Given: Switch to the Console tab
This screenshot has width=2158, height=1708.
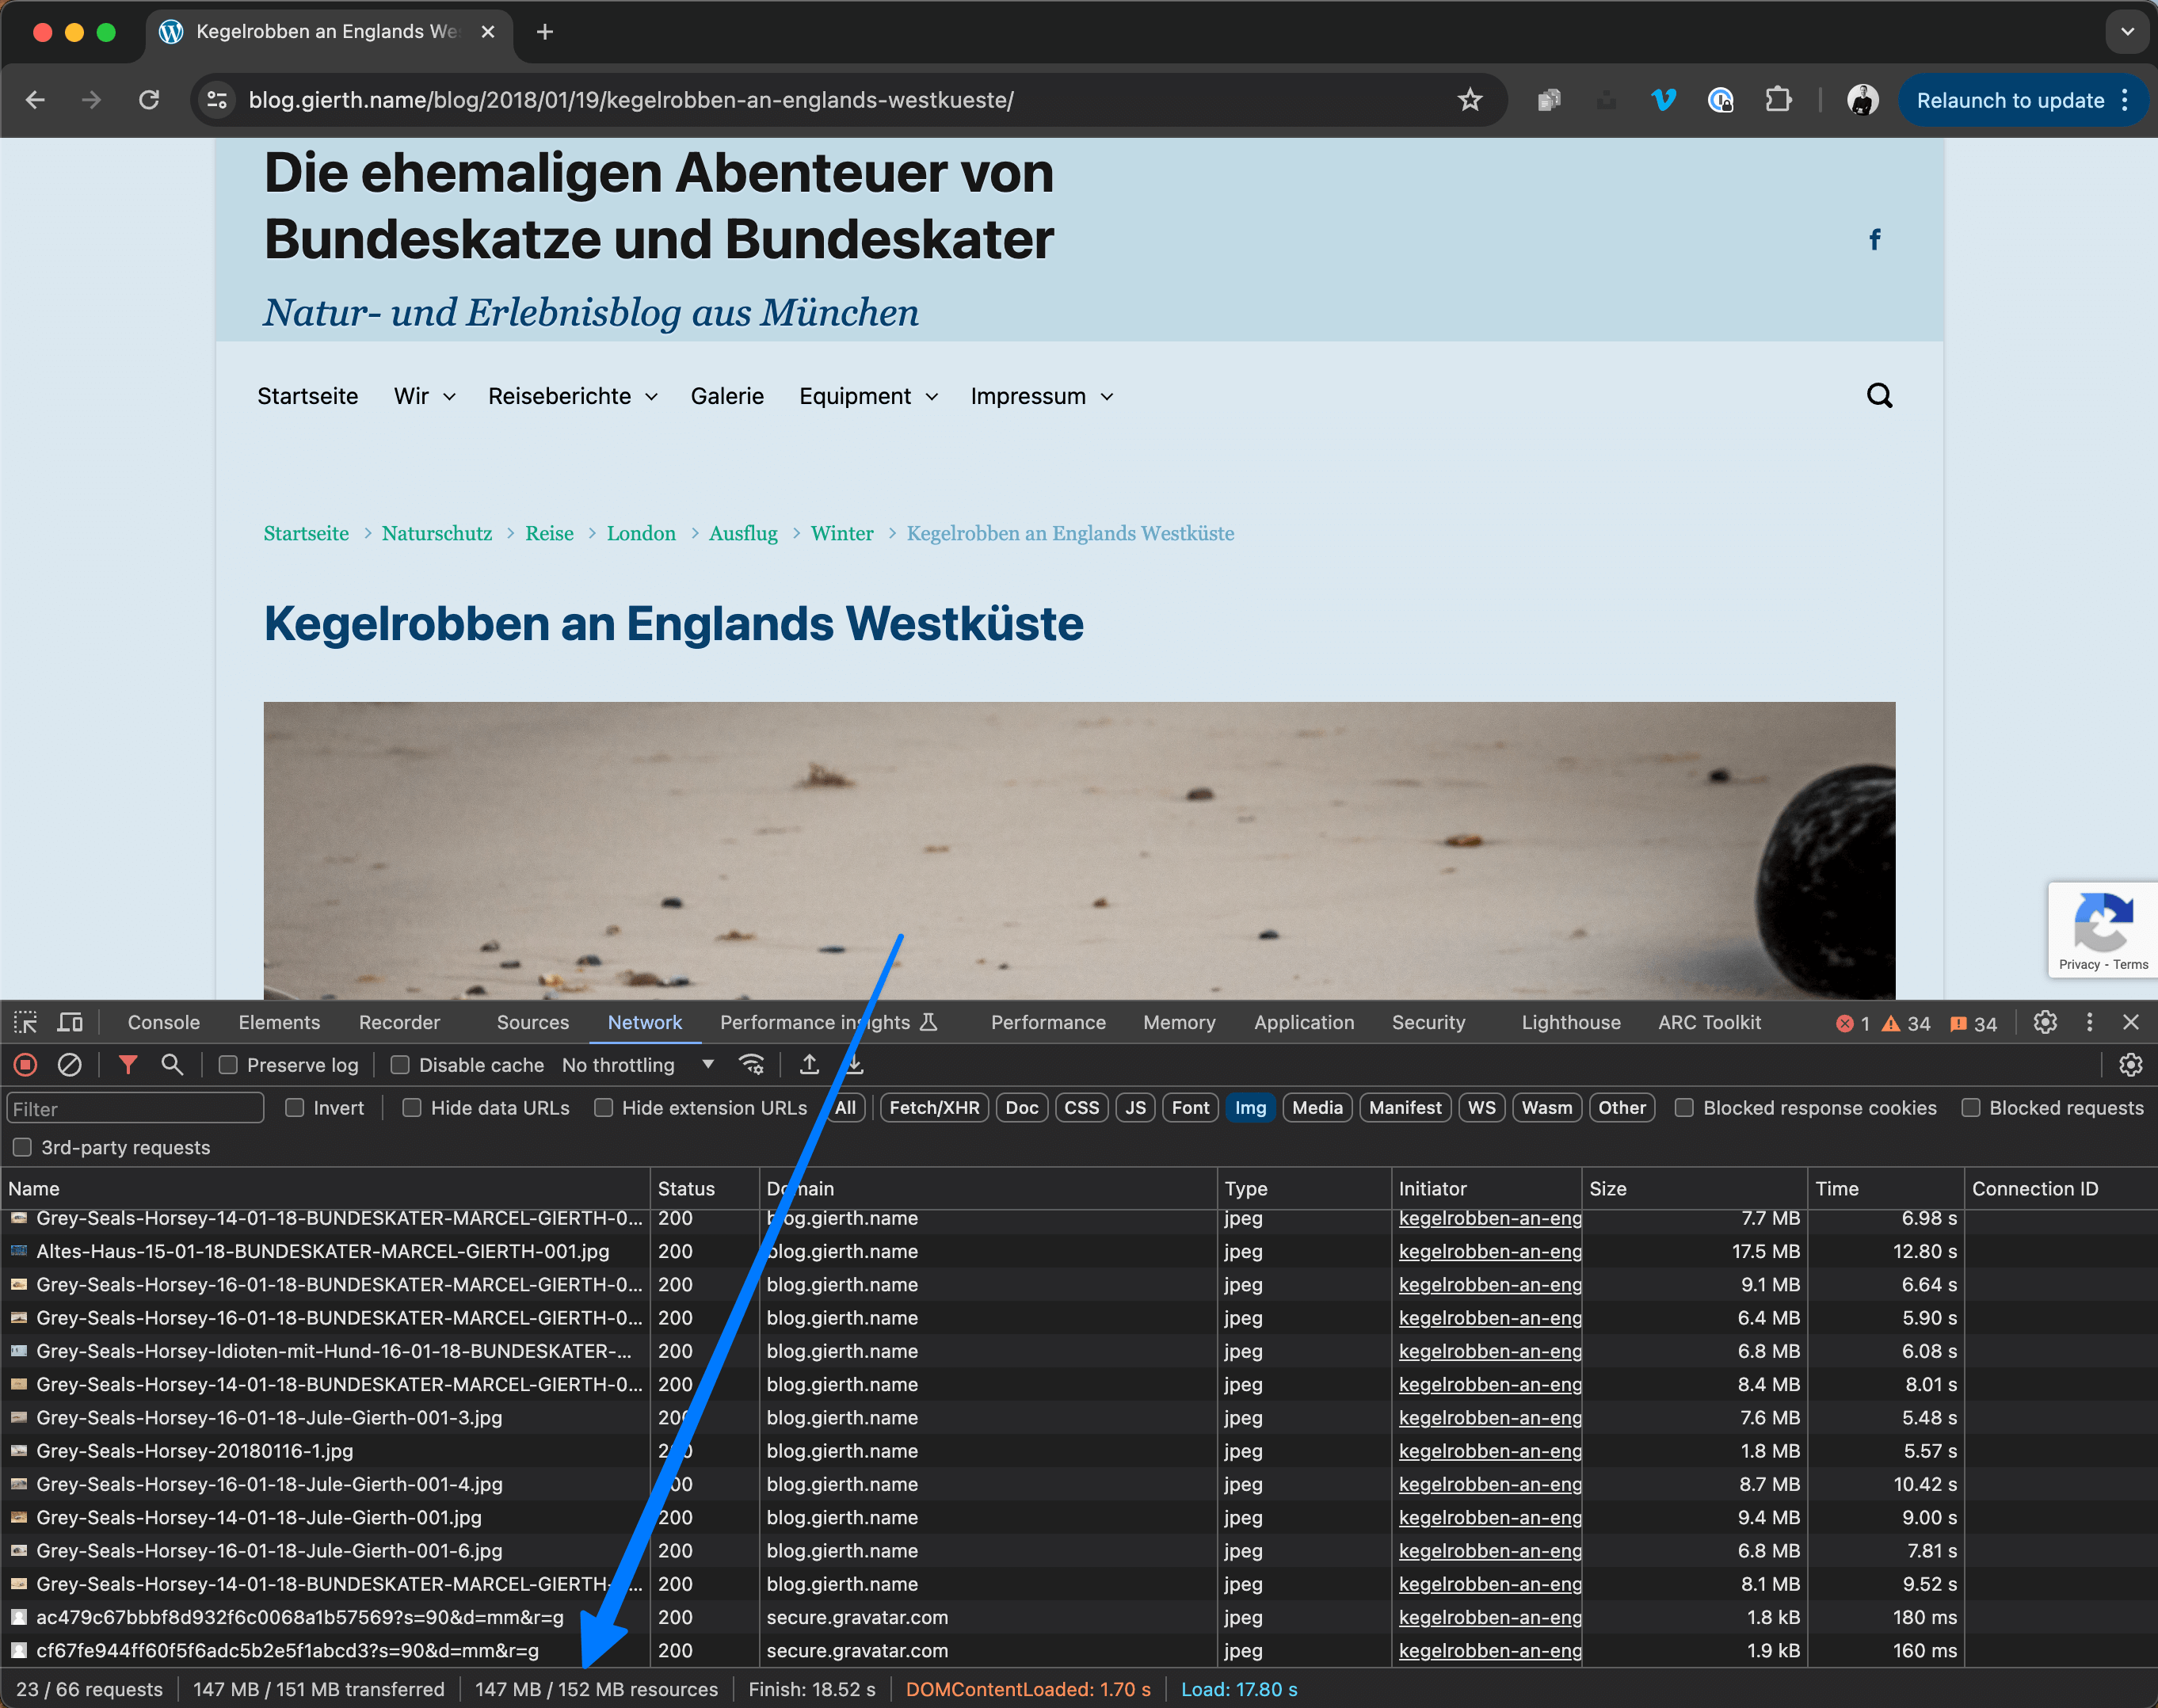Looking at the screenshot, I should (164, 1023).
